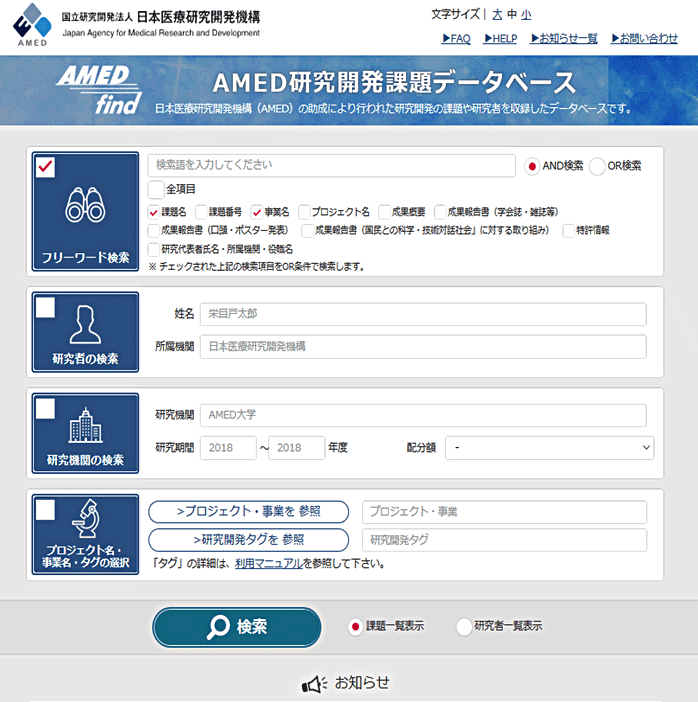Uncheck the 事業名 checkbox
Screen dimensions: 698x702
(257, 212)
